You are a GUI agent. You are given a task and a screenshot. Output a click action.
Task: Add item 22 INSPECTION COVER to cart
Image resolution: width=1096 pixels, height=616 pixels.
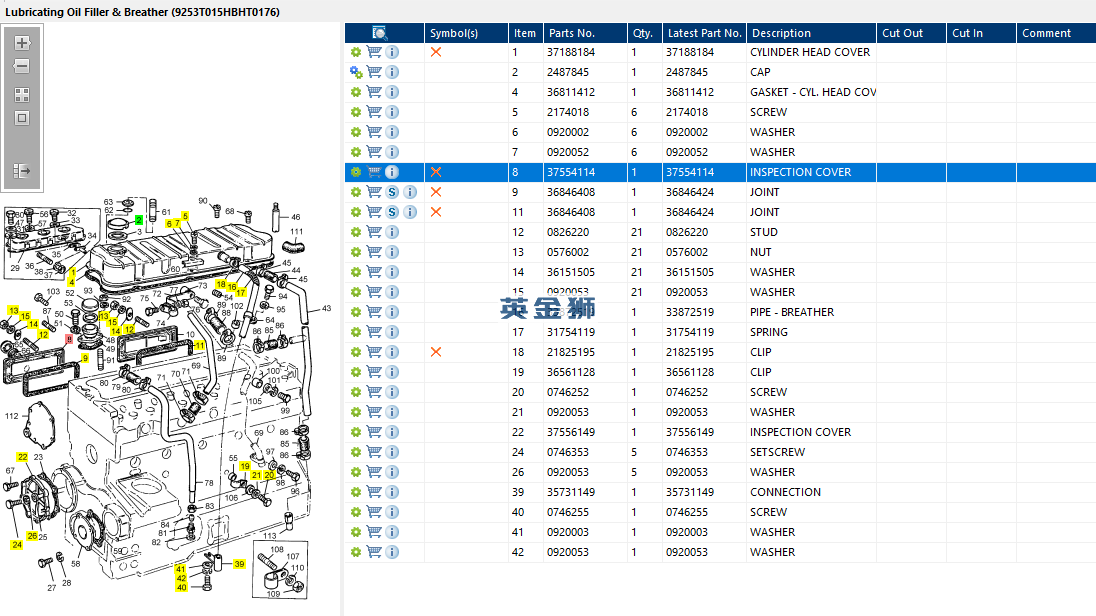(x=374, y=432)
